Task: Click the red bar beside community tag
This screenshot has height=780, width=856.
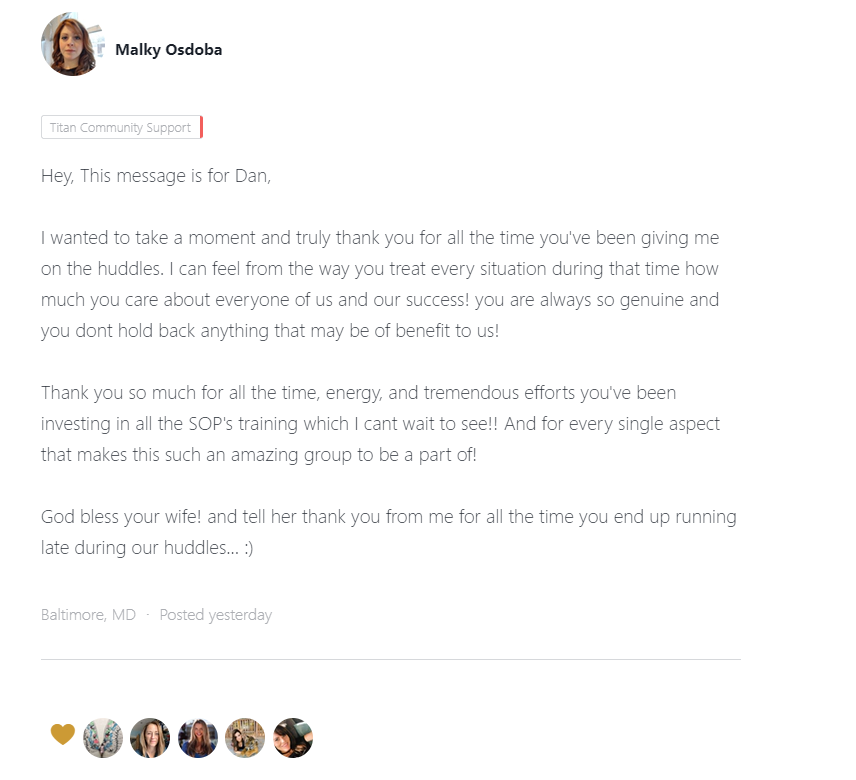Action: click(201, 128)
